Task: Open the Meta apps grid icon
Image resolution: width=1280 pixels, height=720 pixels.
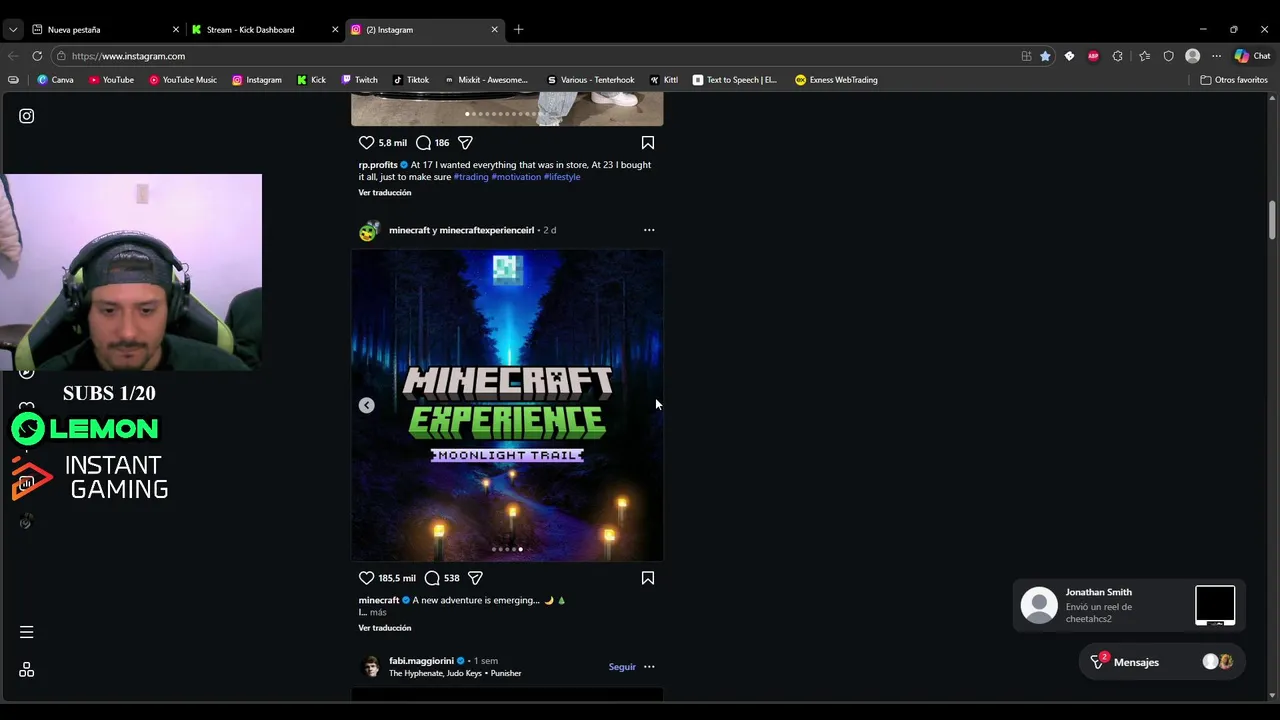Action: pyautogui.click(x=27, y=670)
